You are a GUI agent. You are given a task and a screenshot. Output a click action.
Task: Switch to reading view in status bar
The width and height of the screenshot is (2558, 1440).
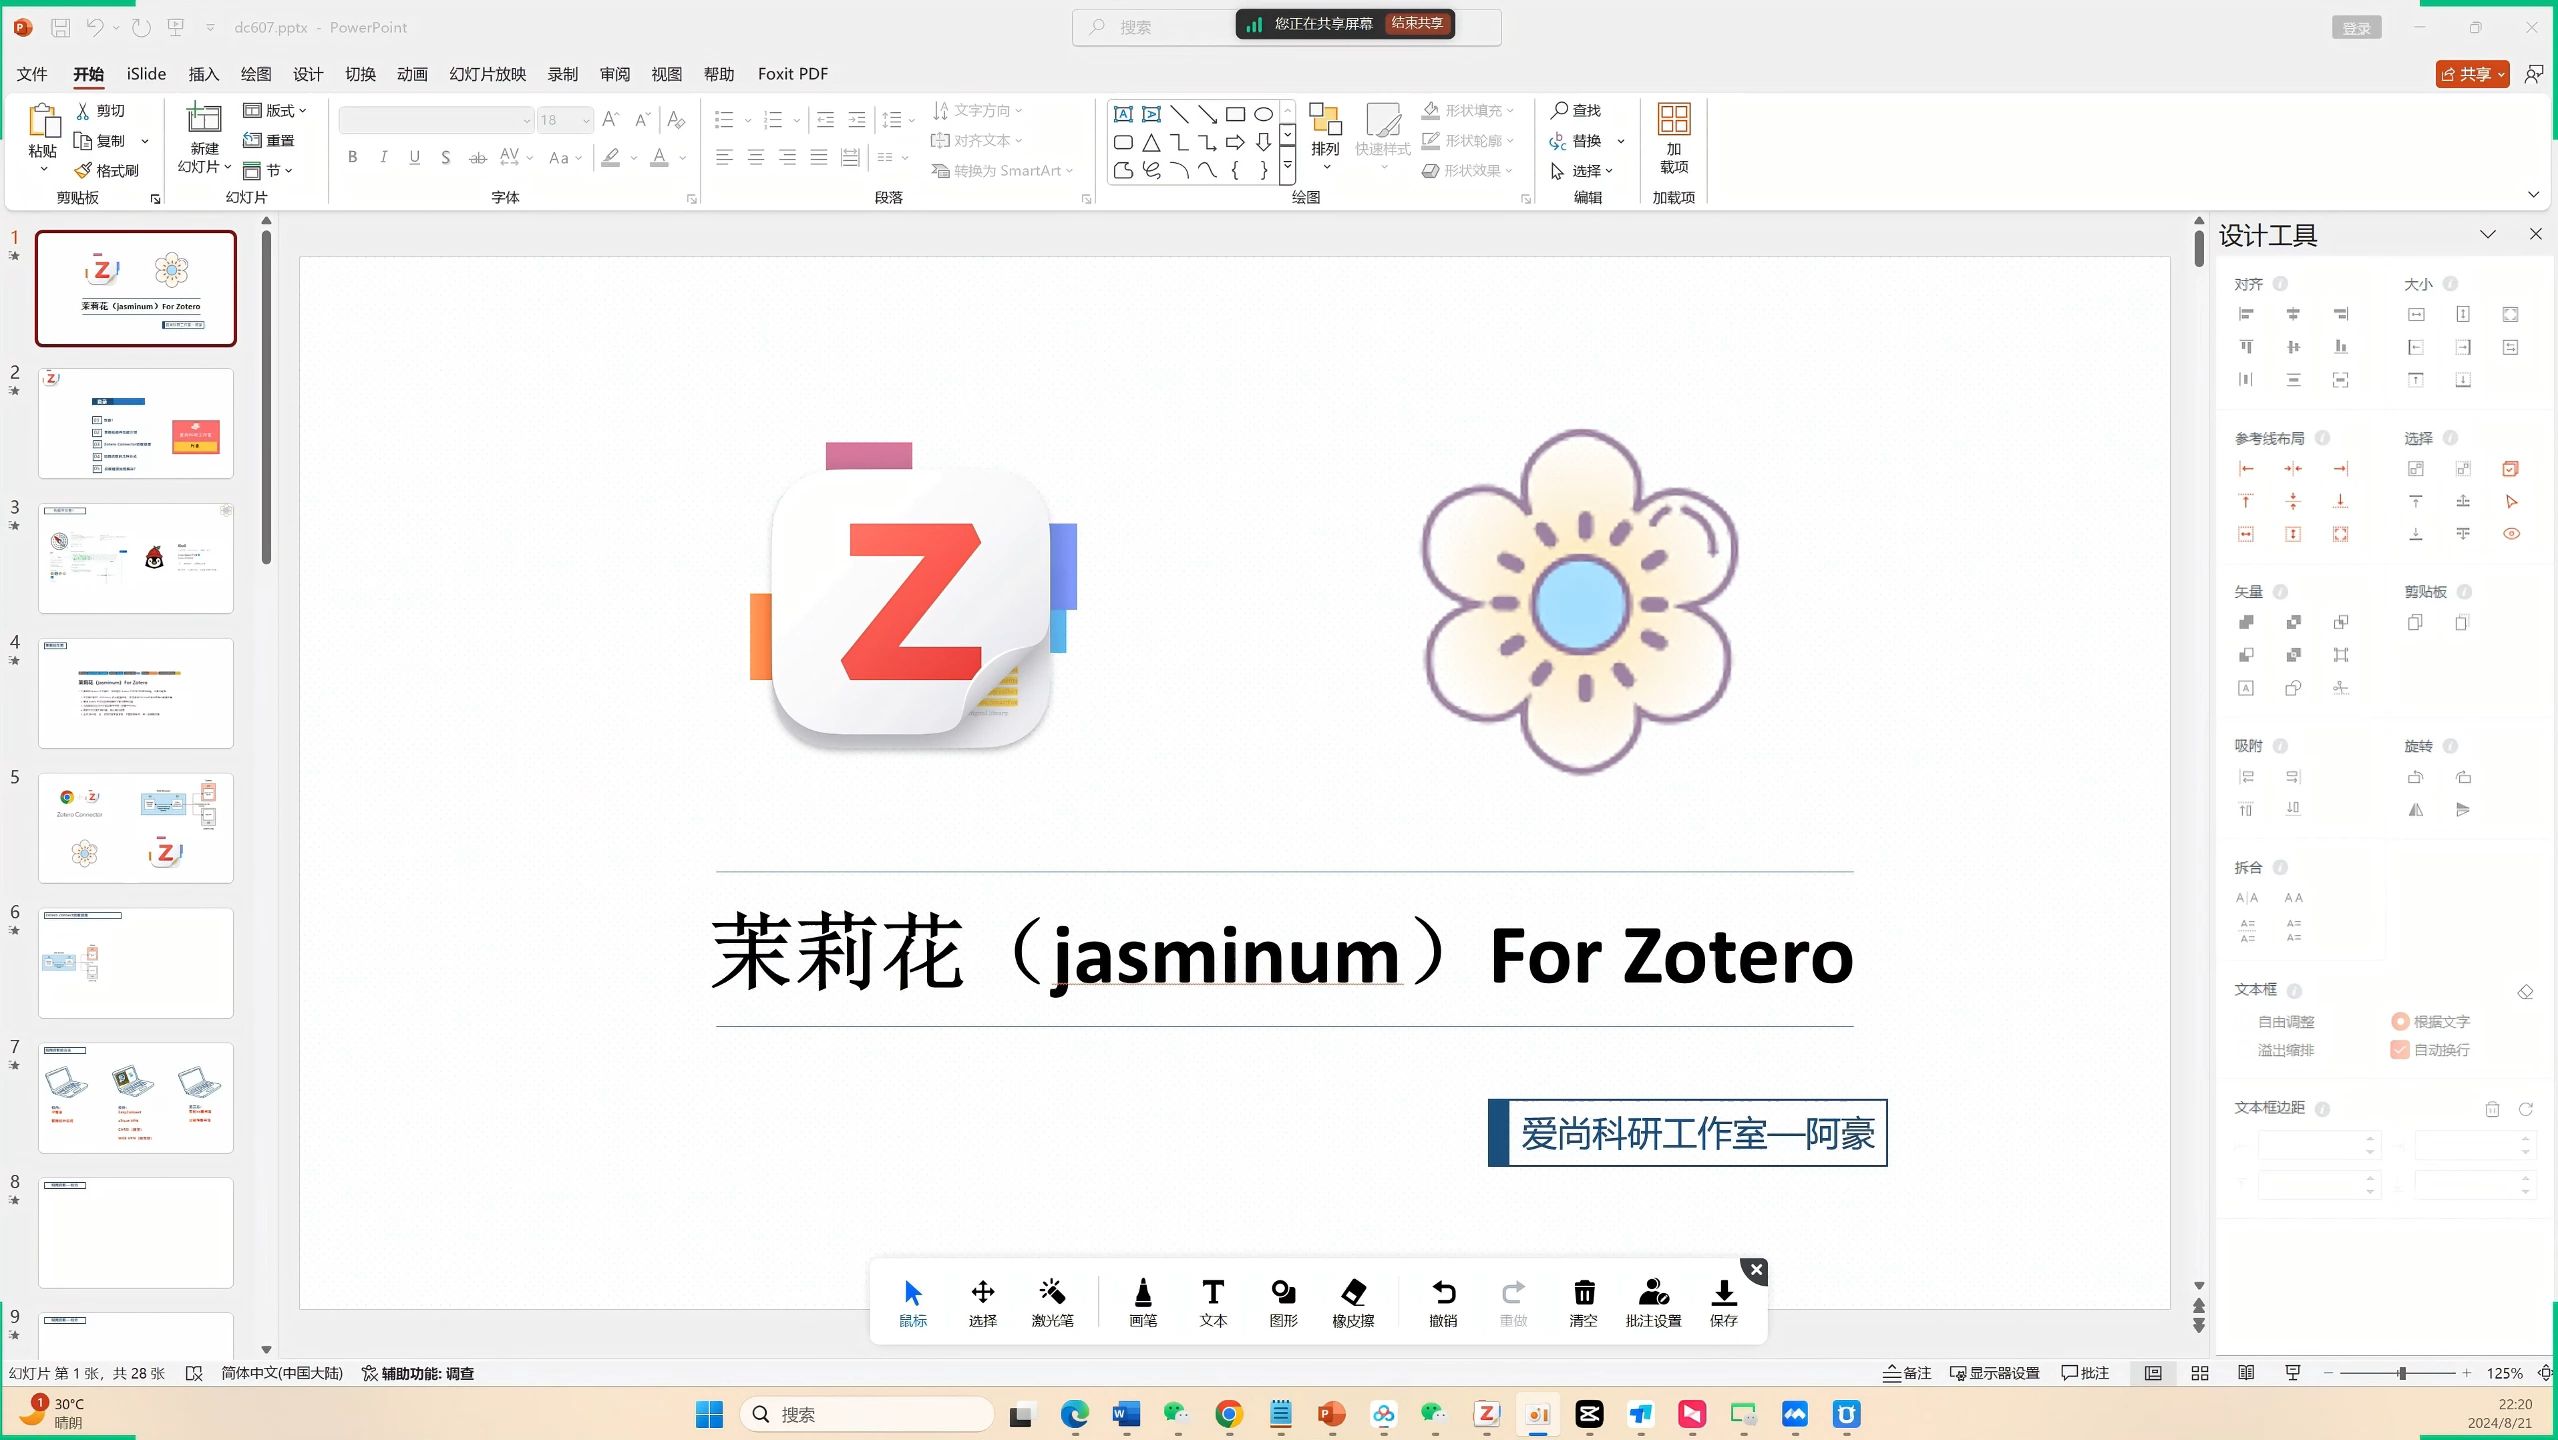pyautogui.click(x=2246, y=1373)
